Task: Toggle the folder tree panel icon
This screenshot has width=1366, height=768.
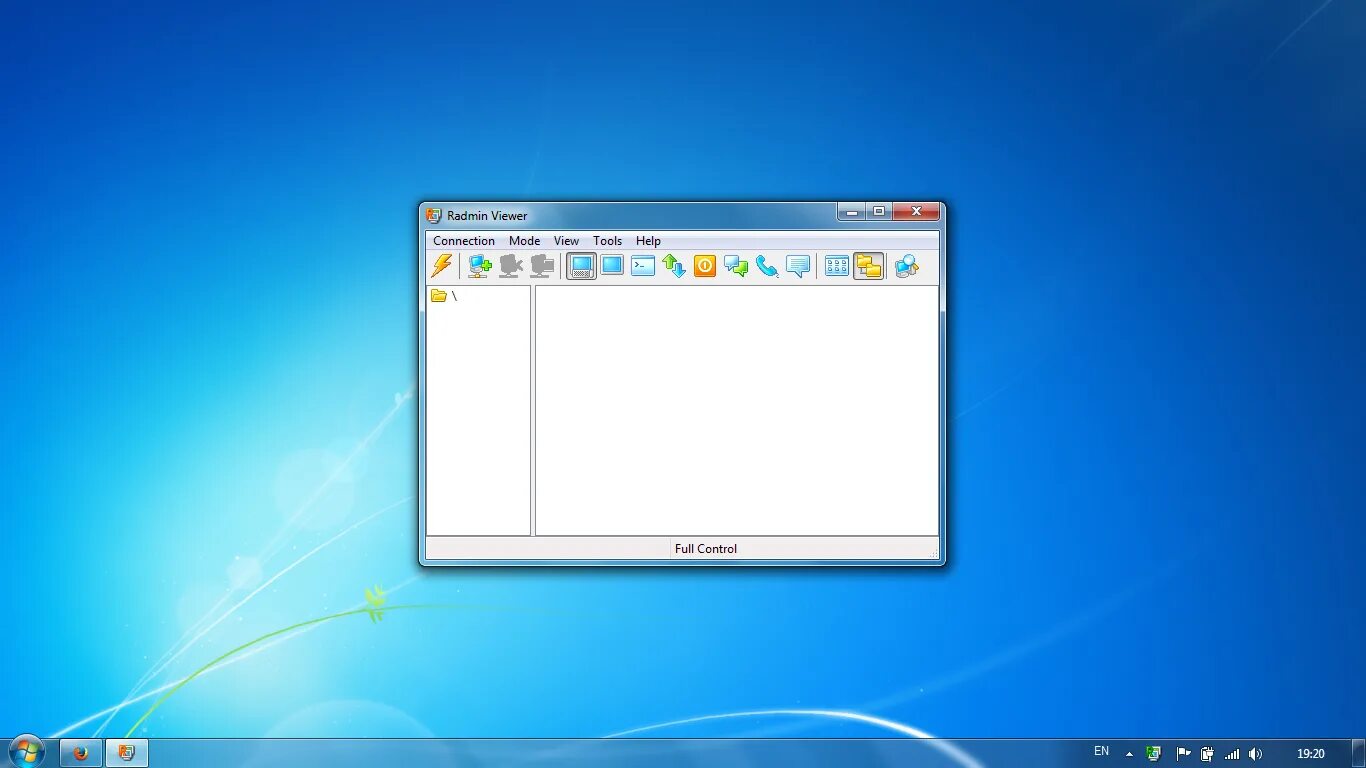Action: (869, 266)
